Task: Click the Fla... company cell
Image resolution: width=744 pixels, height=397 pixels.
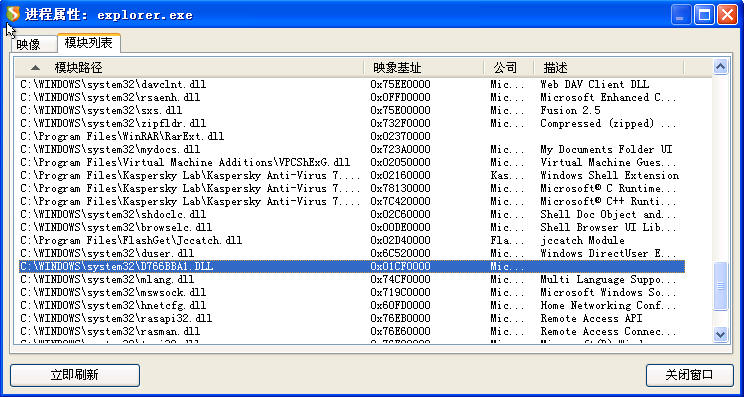Action: pyautogui.click(x=508, y=240)
